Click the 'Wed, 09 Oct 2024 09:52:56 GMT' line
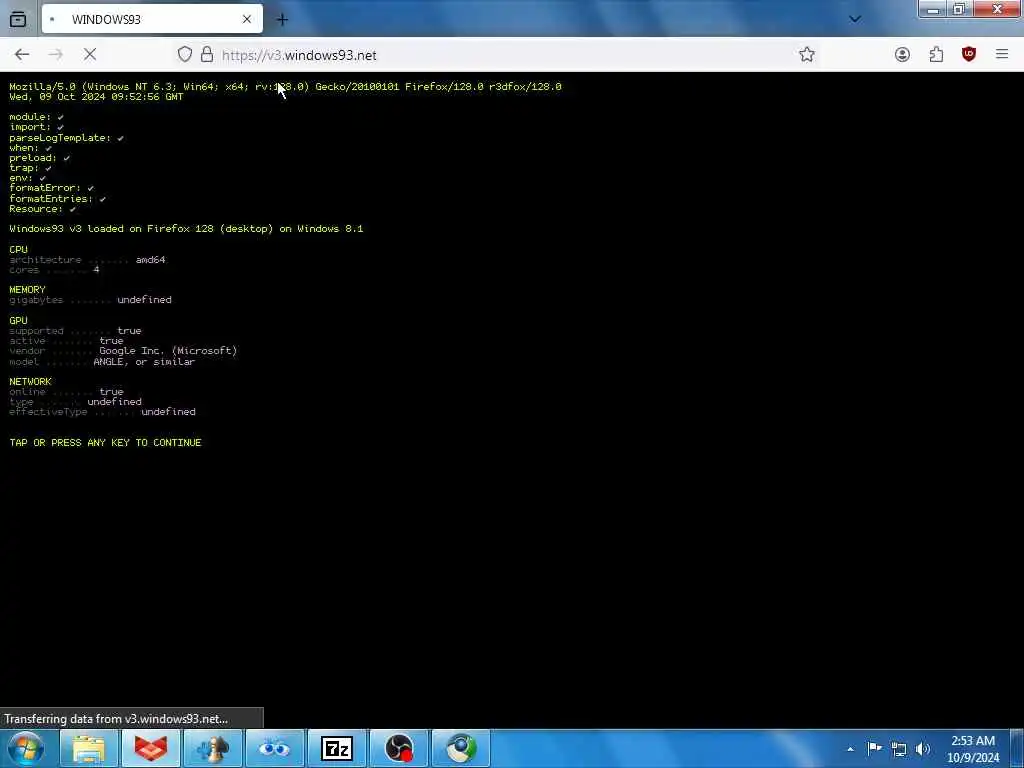 pos(96,97)
